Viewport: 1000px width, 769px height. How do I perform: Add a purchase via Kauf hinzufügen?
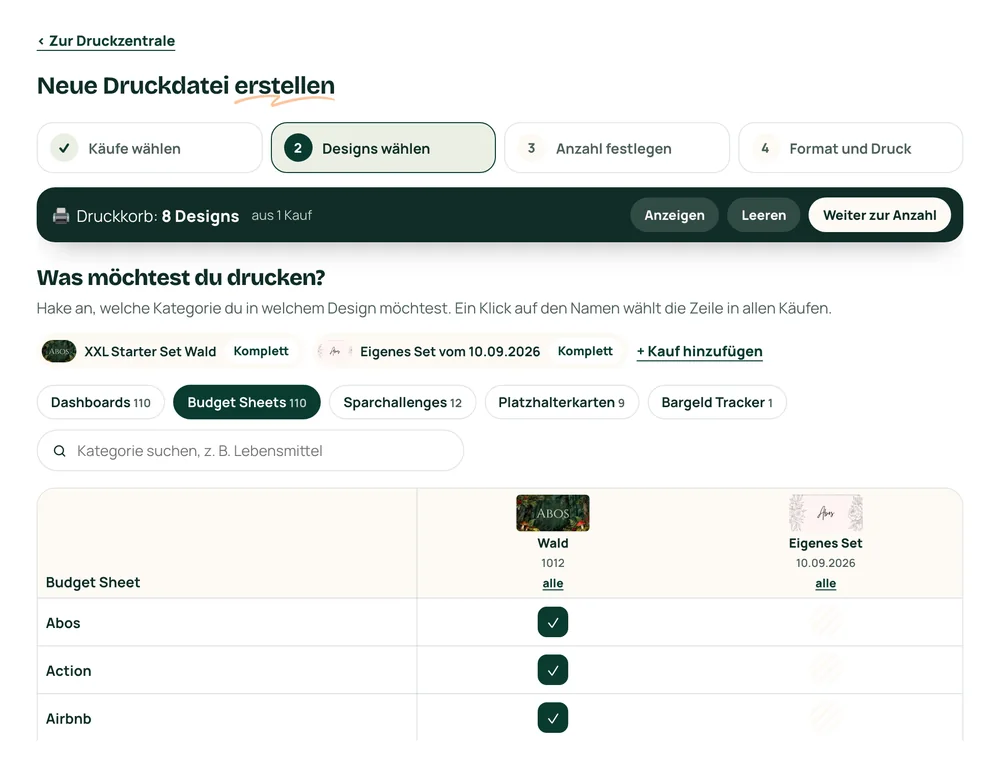coord(700,351)
